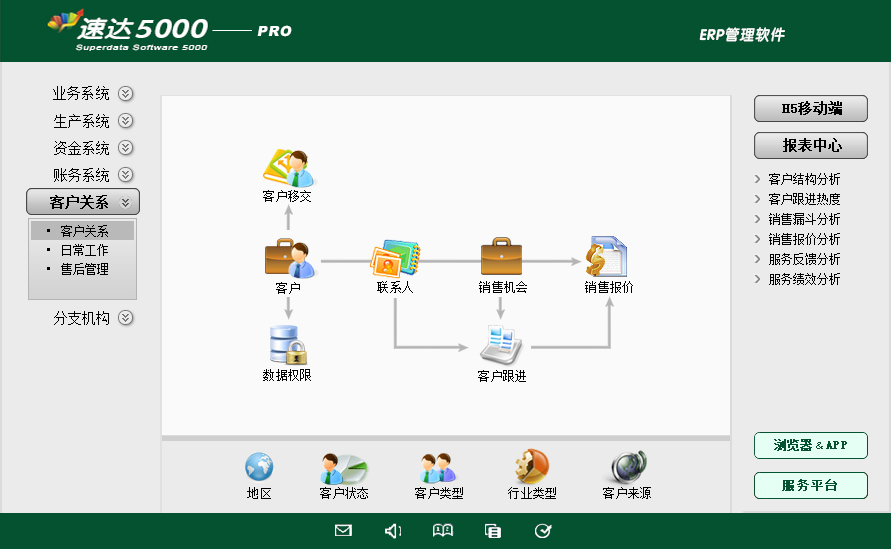The width and height of the screenshot is (891, 549).
Task: Expand the 分支机构 chevron
Action: (126, 318)
